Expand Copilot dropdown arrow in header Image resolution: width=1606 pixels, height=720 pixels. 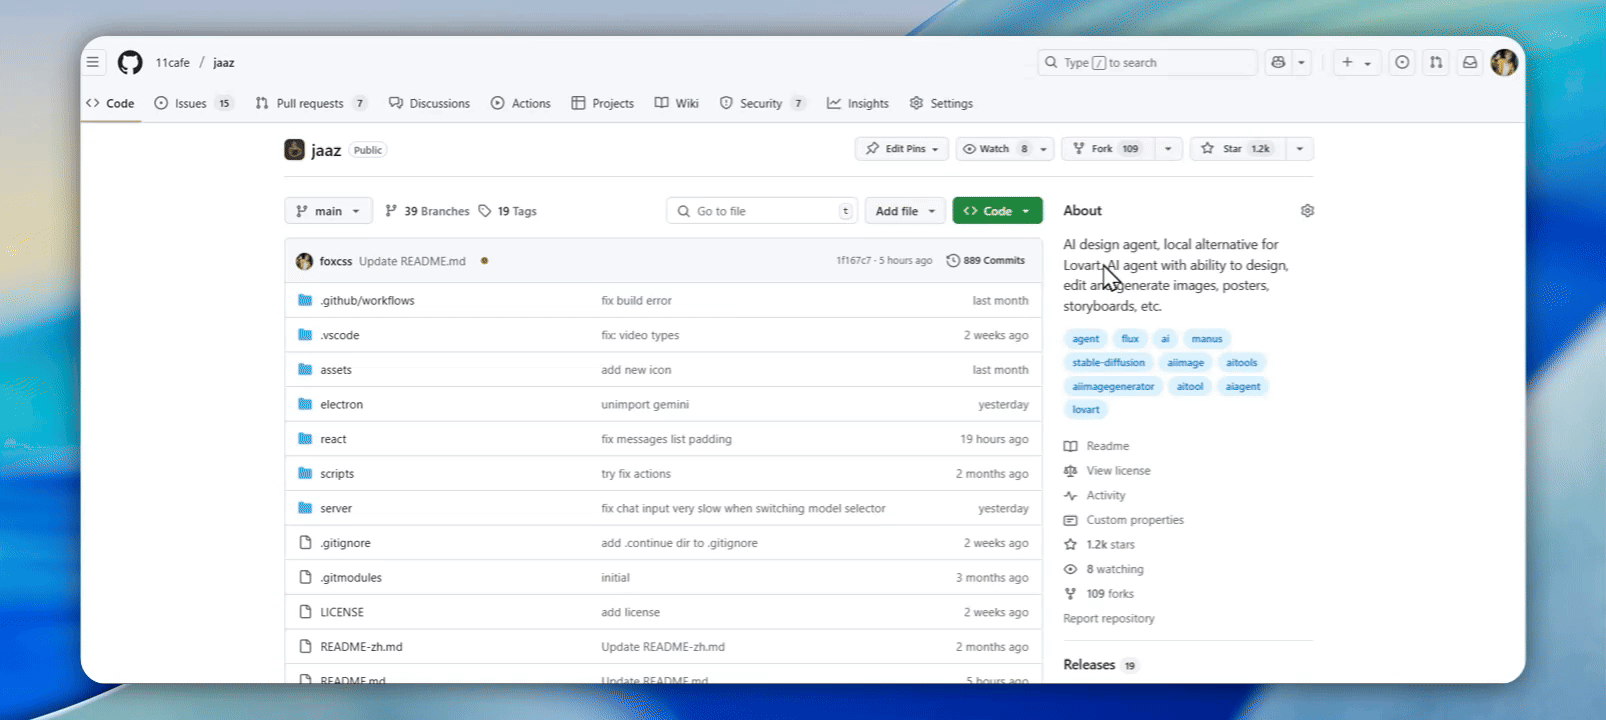tap(1301, 62)
